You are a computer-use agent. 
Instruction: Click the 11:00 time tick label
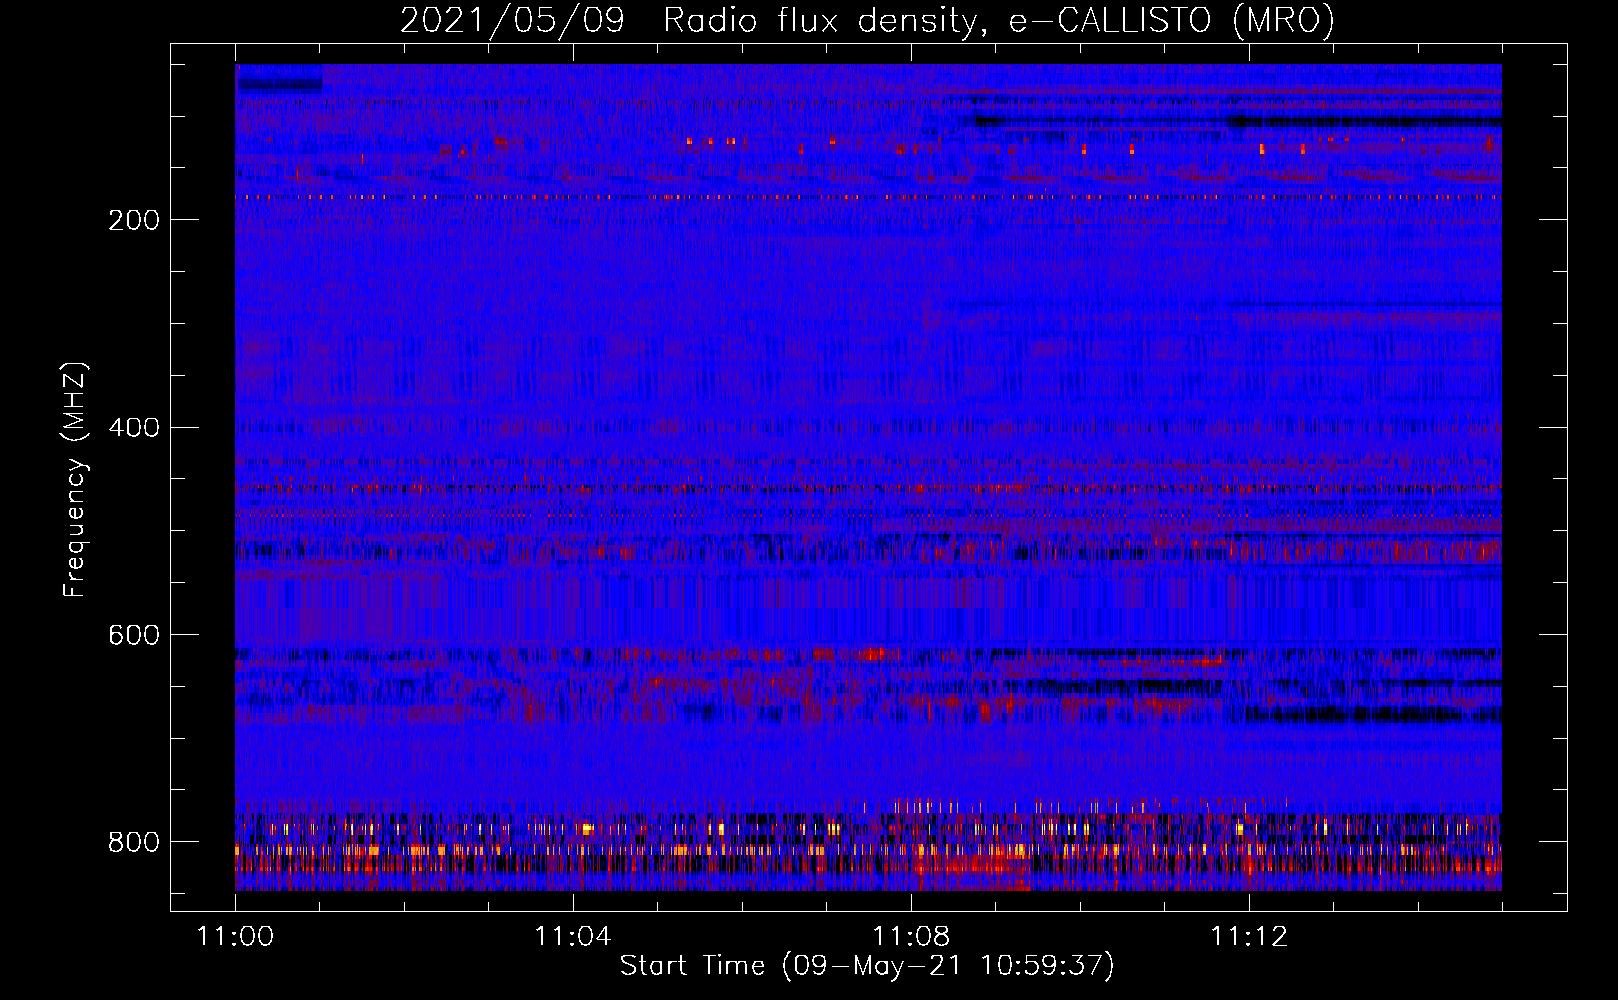click(235, 937)
